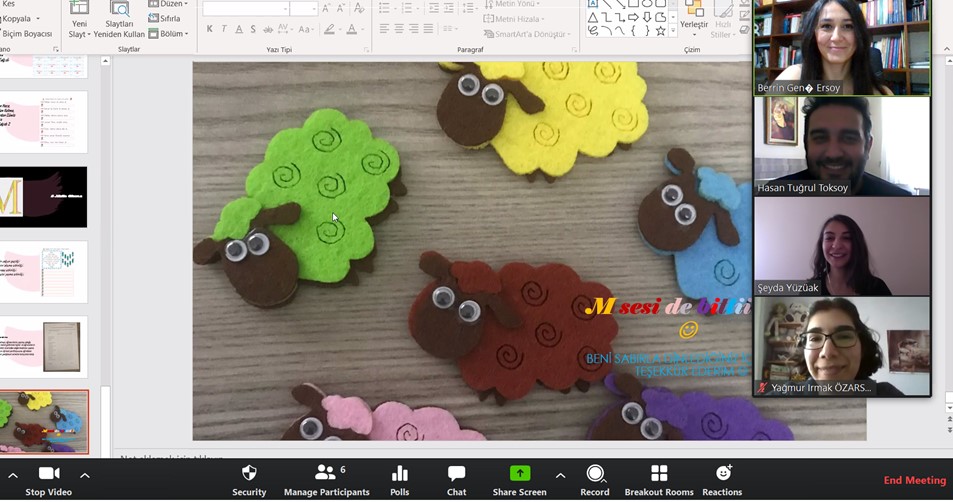Toggle bold (K) text formatting
This screenshot has width=953, height=502.
coord(209,30)
